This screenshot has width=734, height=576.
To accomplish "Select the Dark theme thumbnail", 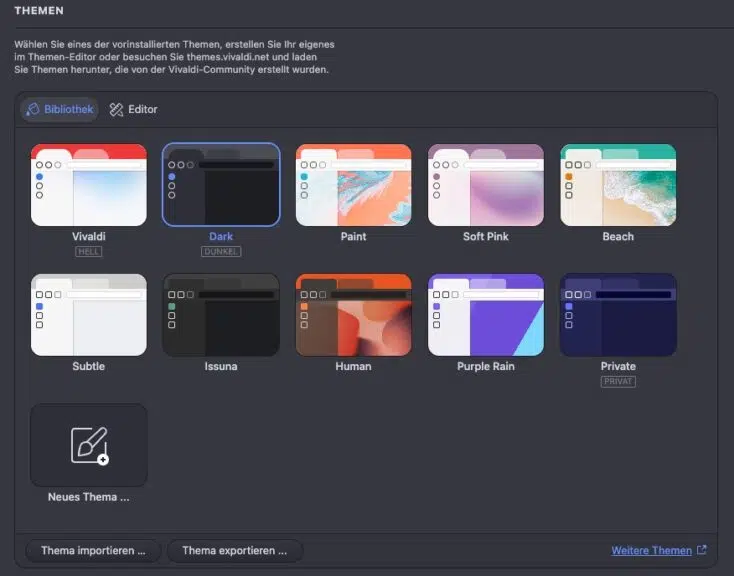I will click(221, 185).
